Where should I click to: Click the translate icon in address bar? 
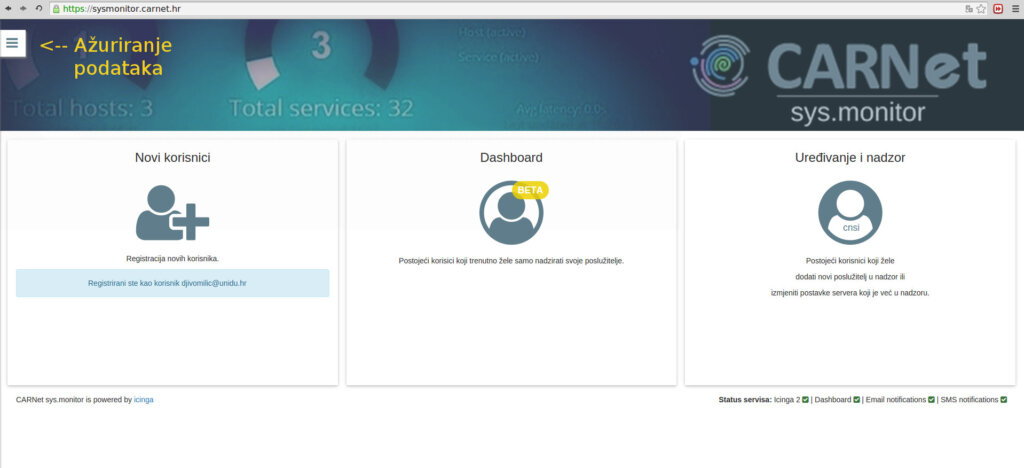coord(968,8)
